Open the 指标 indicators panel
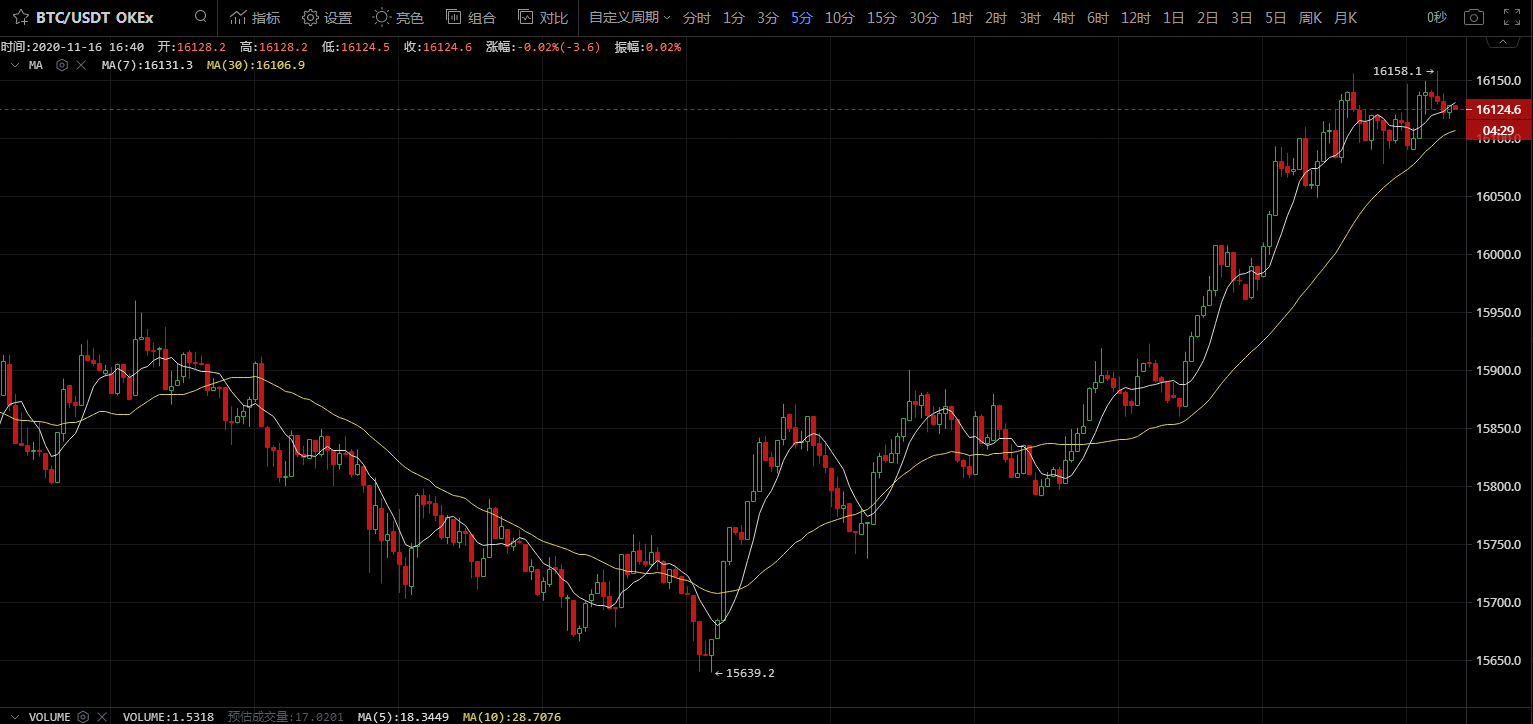1533x724 pixels. 255,18
